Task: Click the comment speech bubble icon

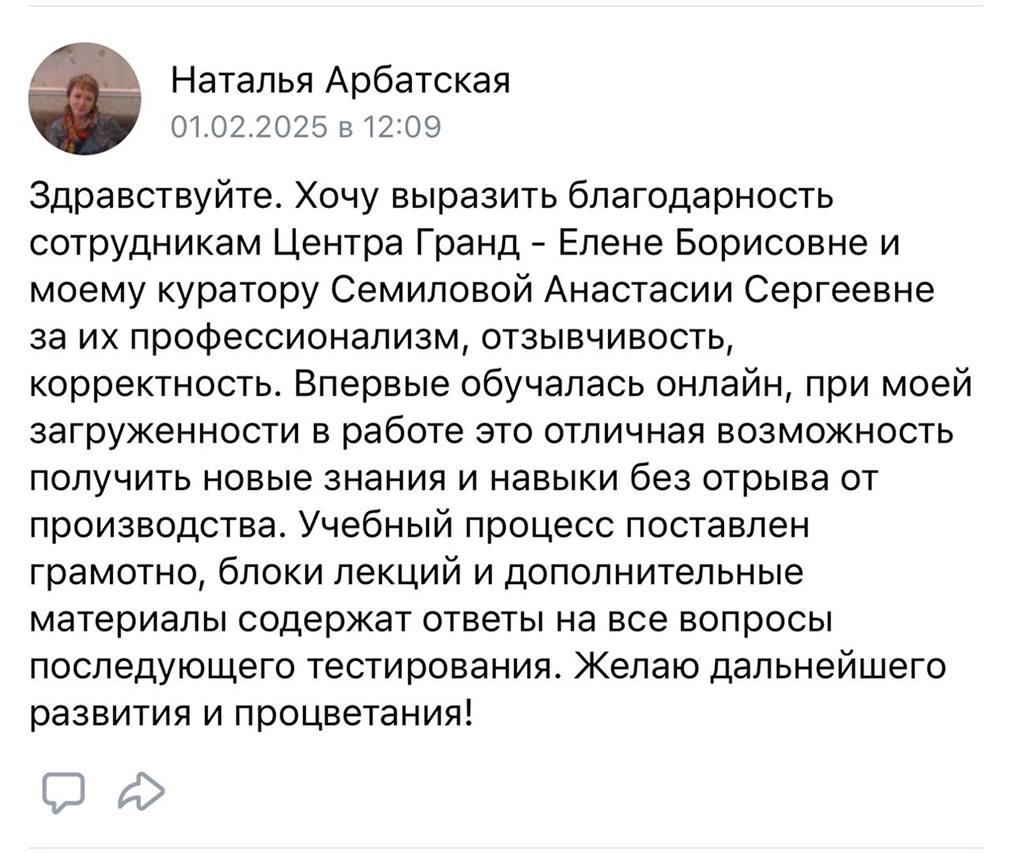Action: (x=64, y=791)
